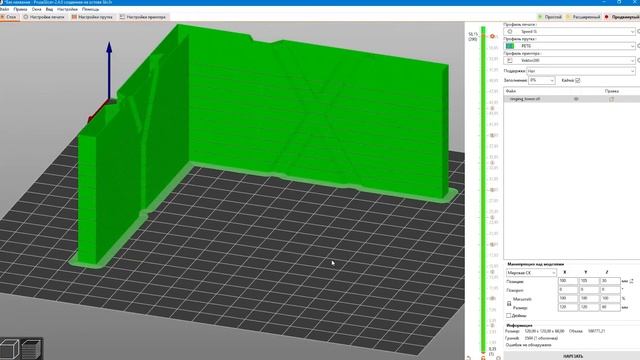Toggle the scale proportions lock icon

pyautogui.click(x=509, y=303)
